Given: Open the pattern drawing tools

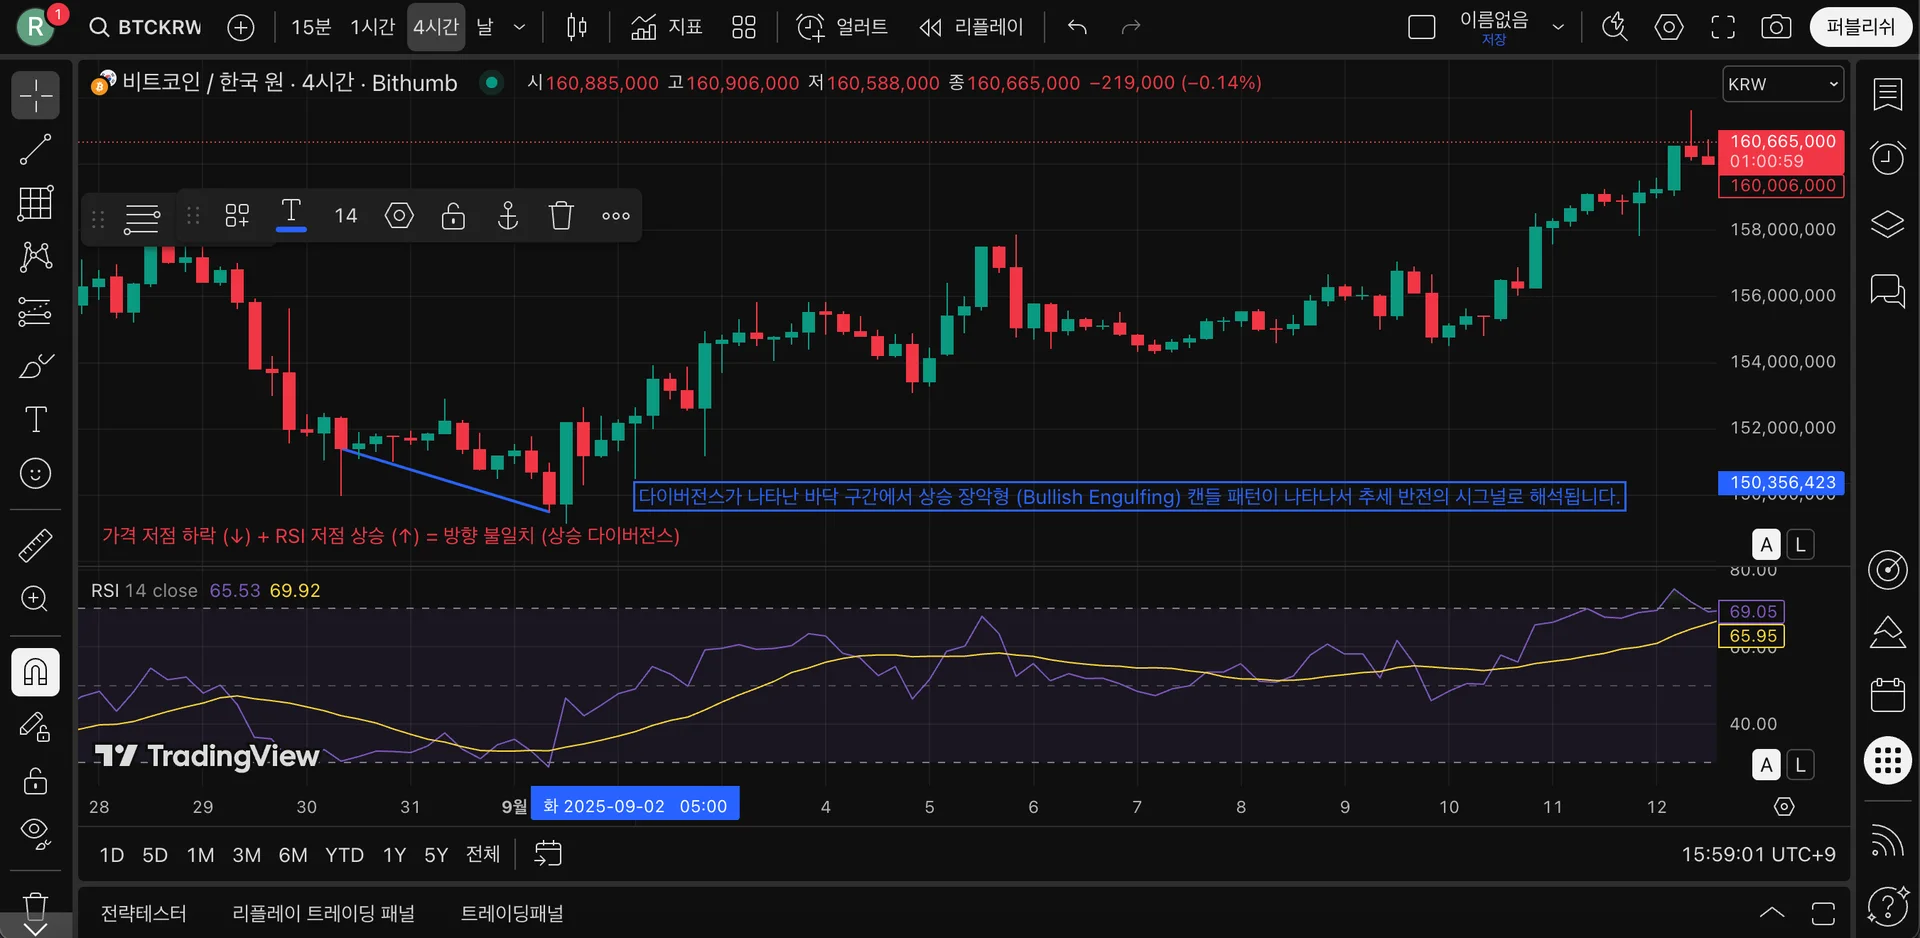Looking at the screenshot, I should [x=36, y=257].
